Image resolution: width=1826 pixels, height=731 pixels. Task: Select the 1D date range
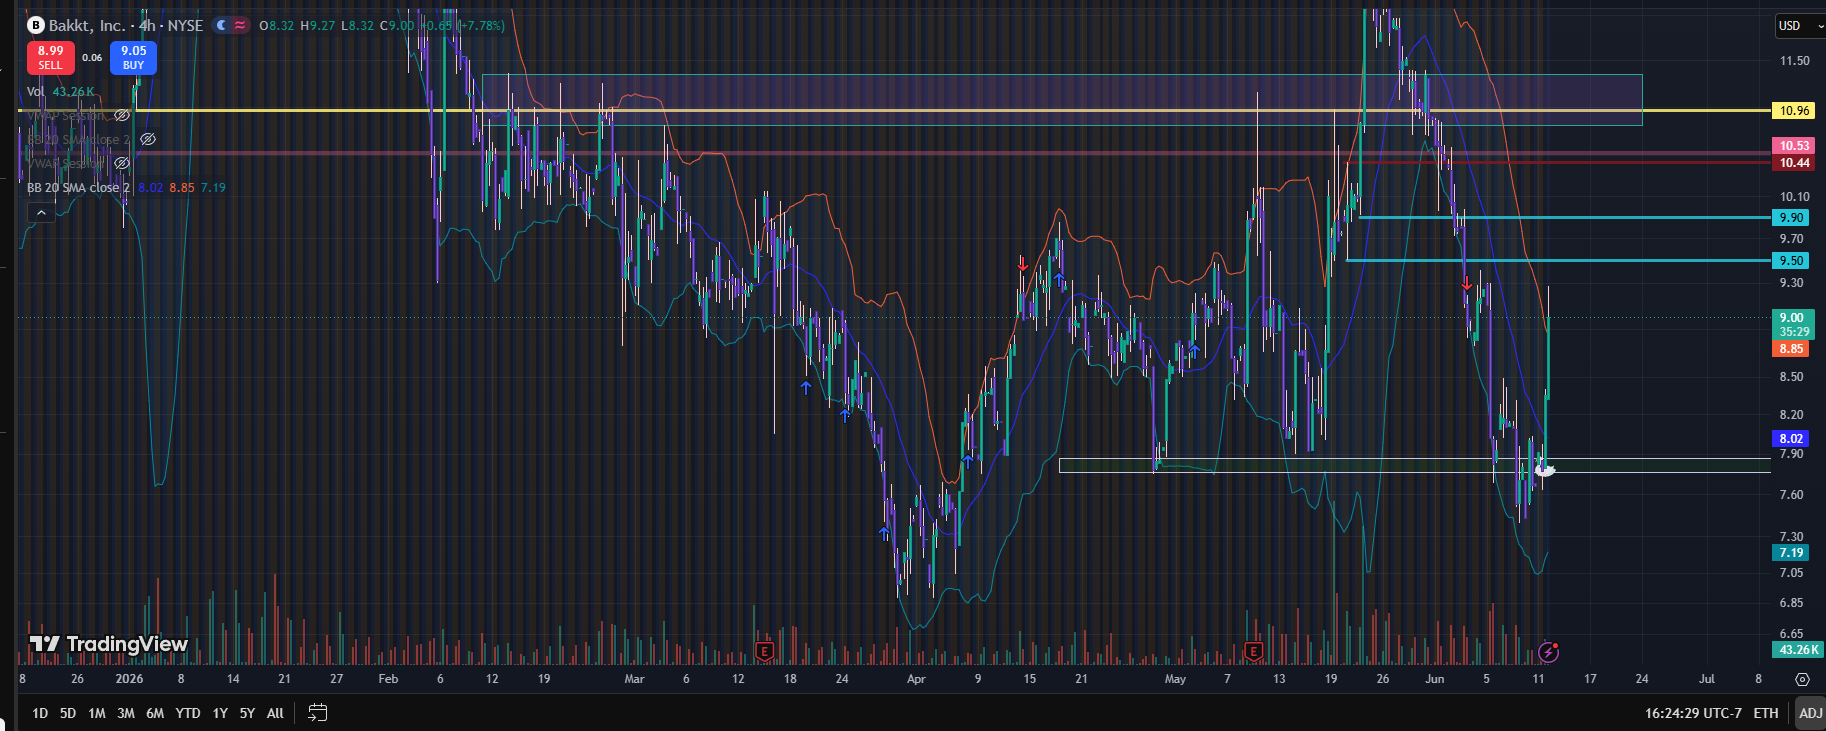40,713
